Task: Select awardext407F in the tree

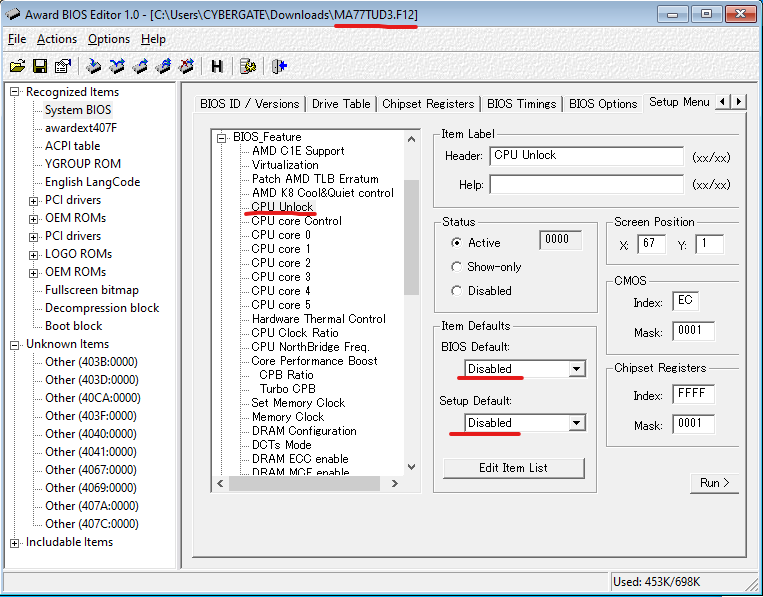Action: [81, 128]
